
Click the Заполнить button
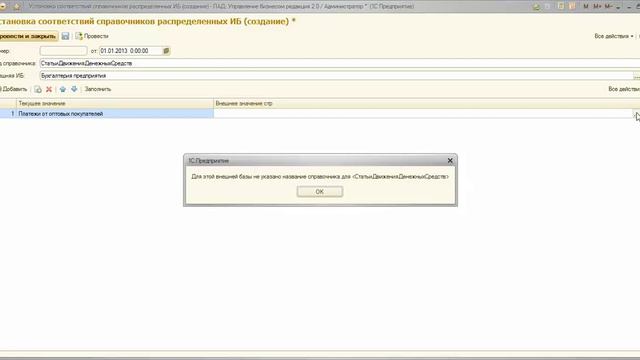[98, 89]
